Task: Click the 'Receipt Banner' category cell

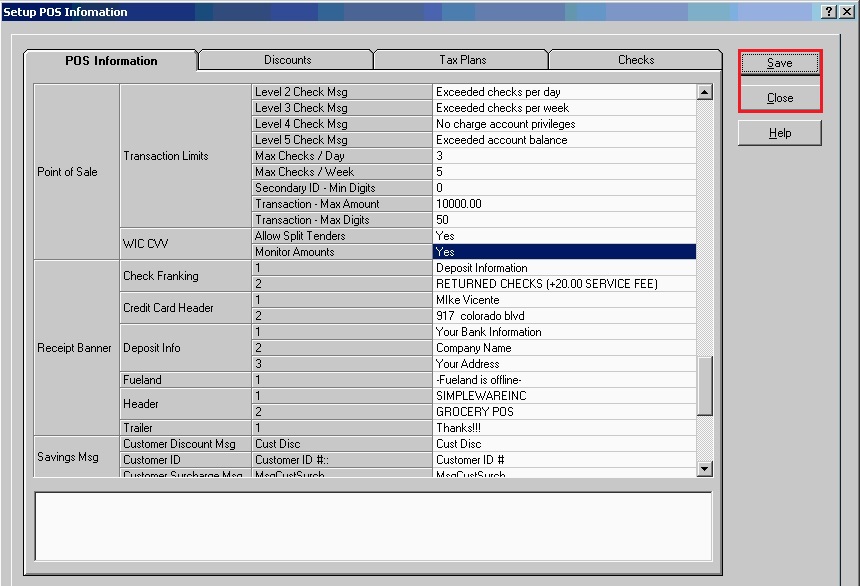Action: (x=77, y=348)
